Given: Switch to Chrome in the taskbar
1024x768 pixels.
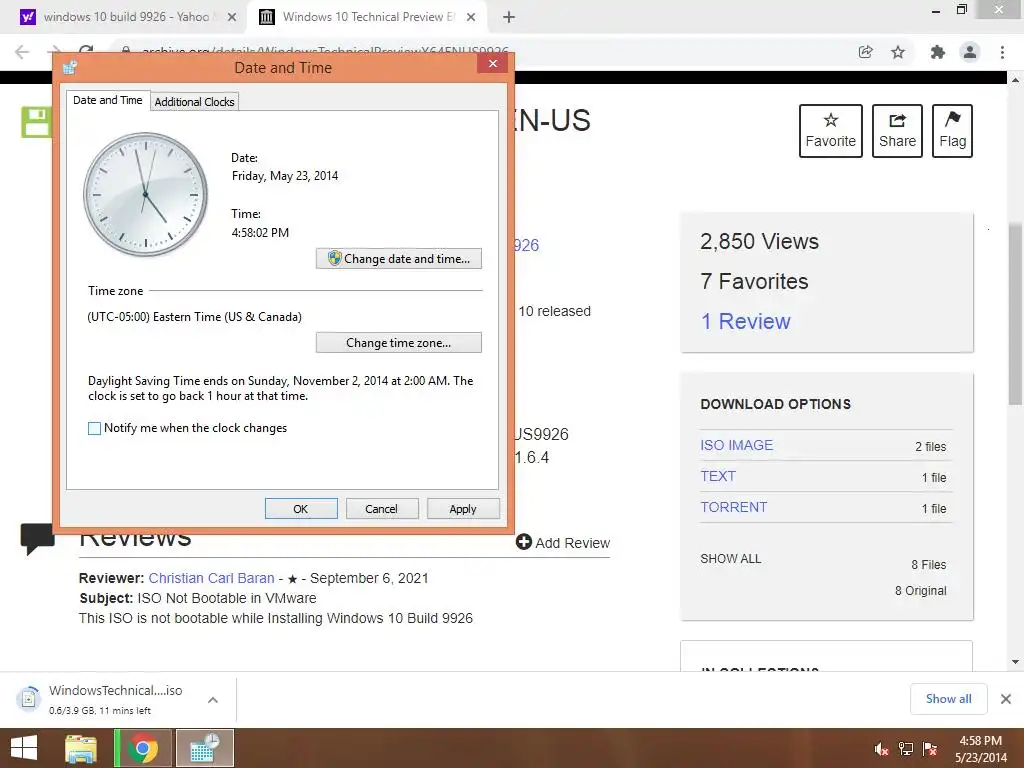Looking at the screenshot, I should click(x=143, y=749).
